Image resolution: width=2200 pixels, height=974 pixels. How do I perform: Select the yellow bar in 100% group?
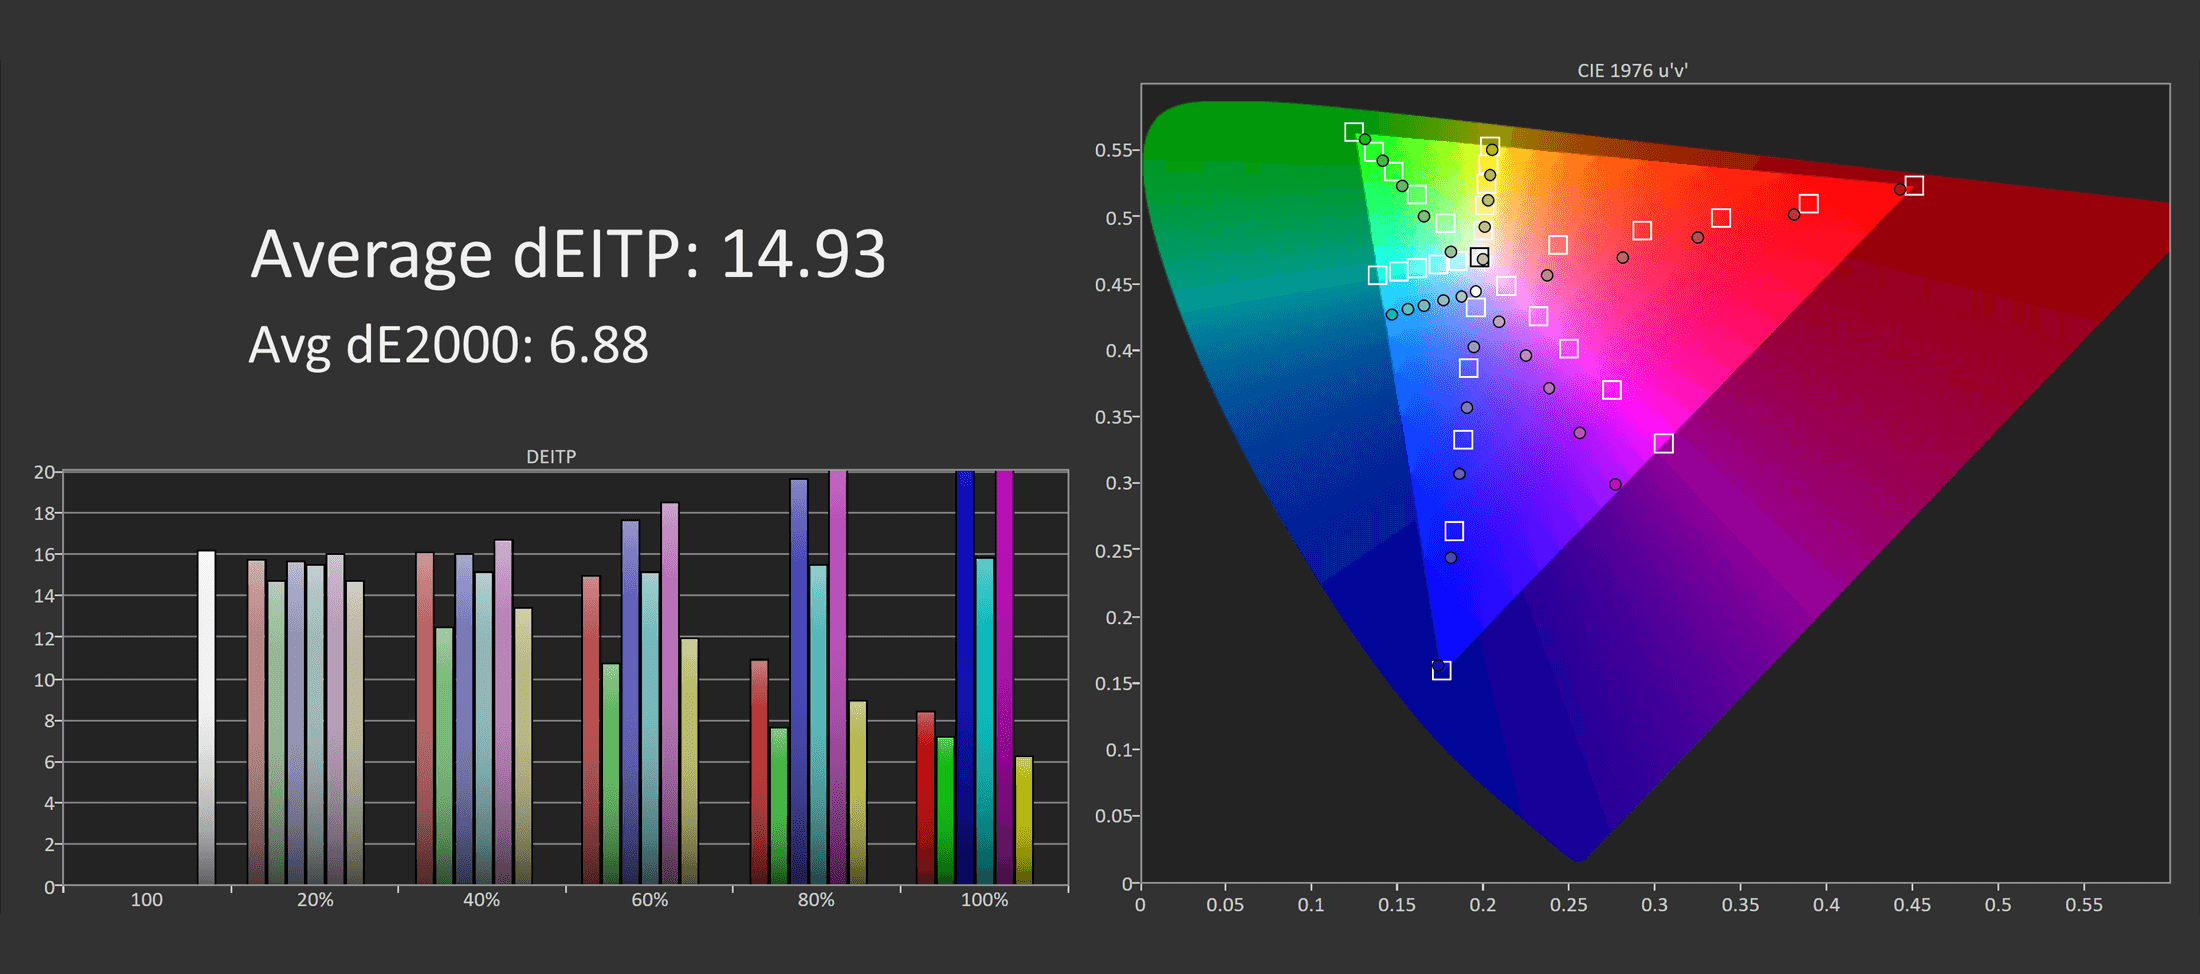tap(1024, 820)
